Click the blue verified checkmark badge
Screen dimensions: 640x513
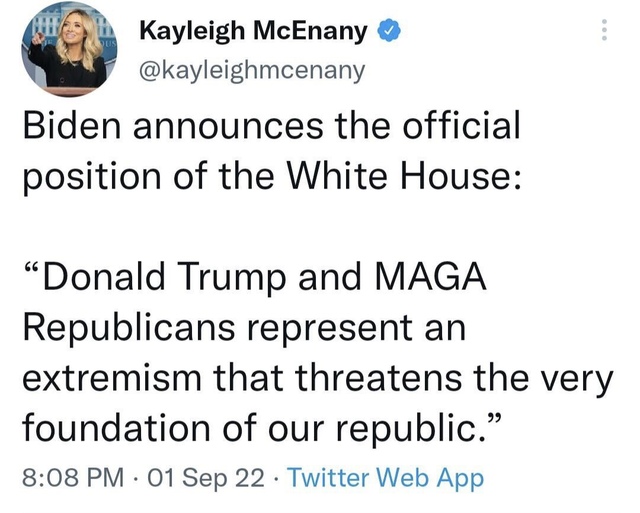pyautogui.click(x=390, y=31)
